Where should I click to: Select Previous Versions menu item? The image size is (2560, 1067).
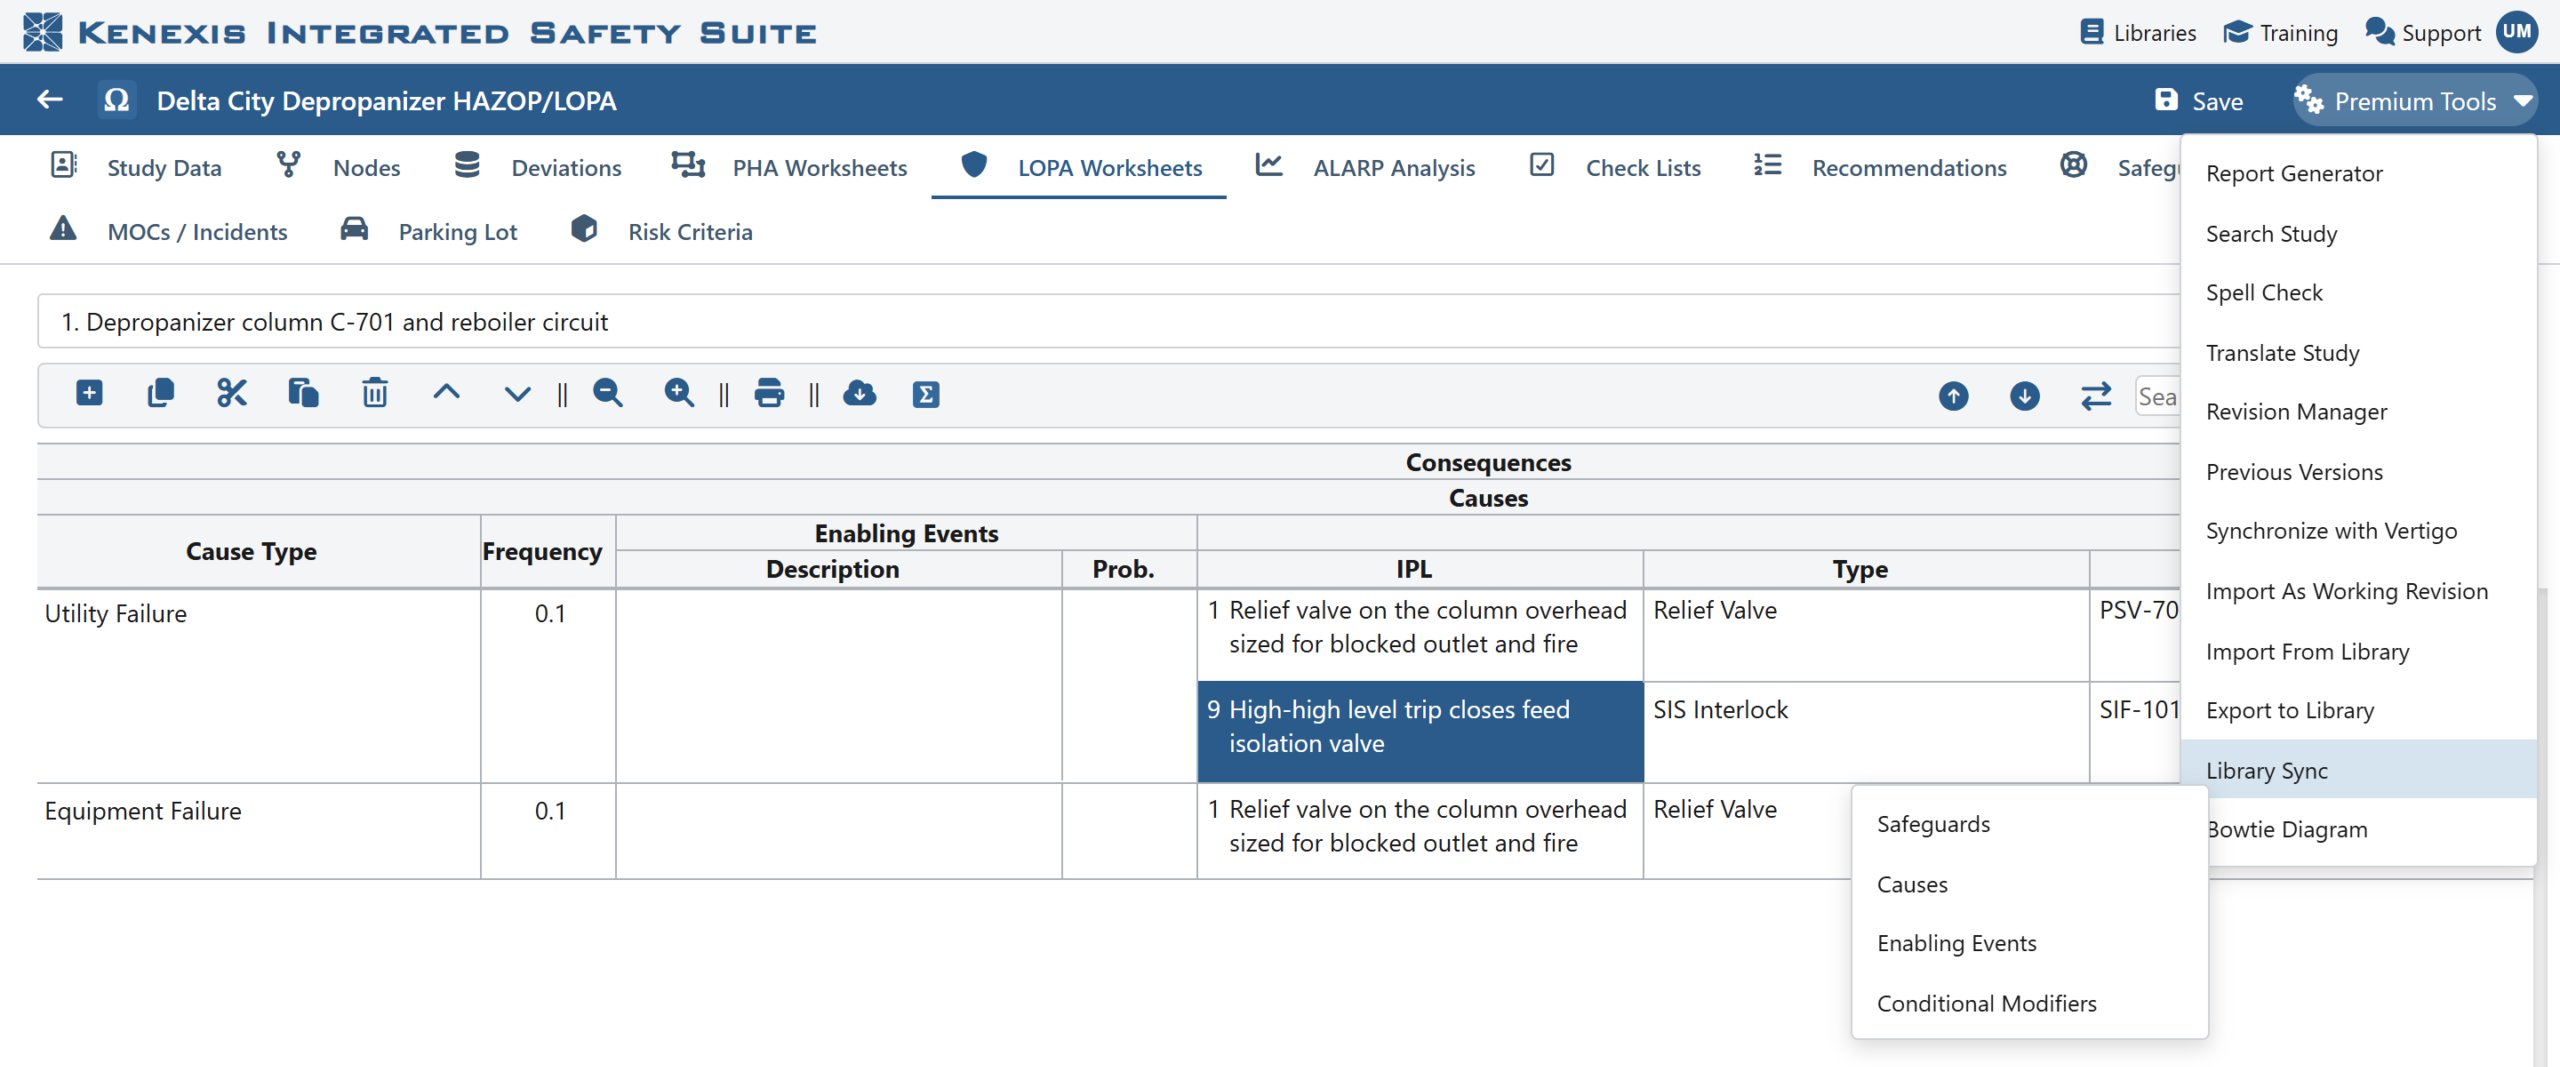pyautogui.click(x=2359, y=471)
